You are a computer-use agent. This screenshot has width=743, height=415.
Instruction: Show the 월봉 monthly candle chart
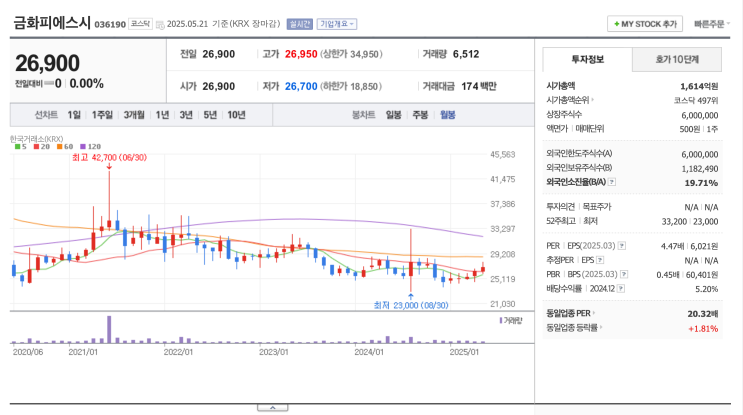tap(447, 115)
